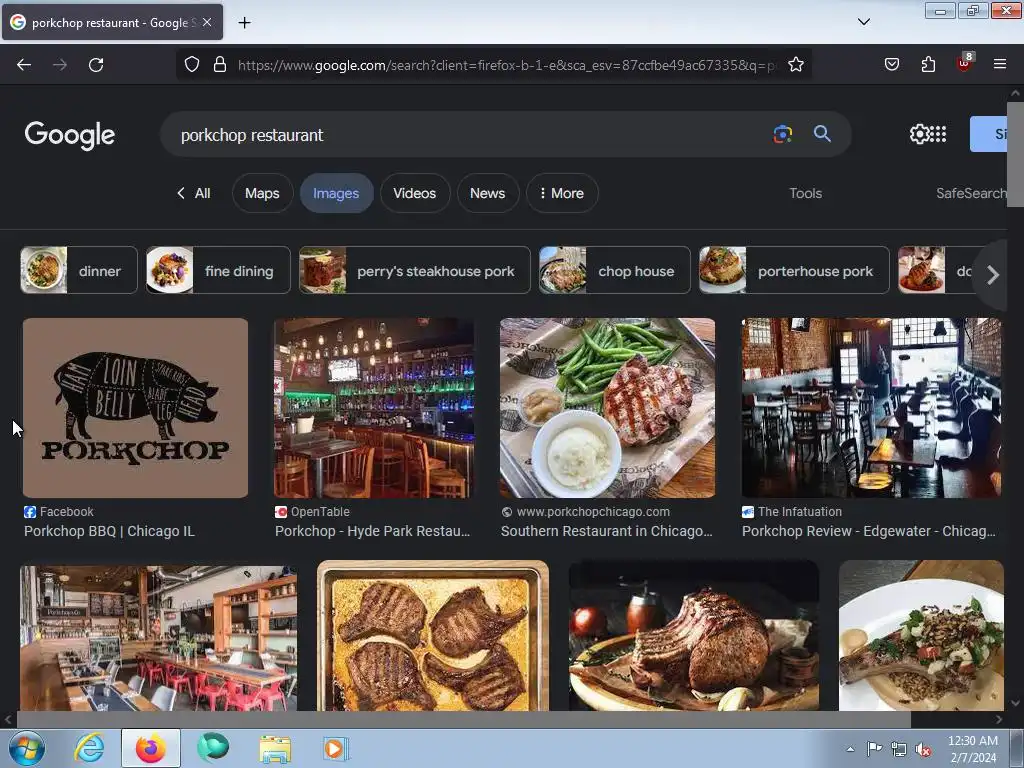Go back to previous page

[24, 65]
